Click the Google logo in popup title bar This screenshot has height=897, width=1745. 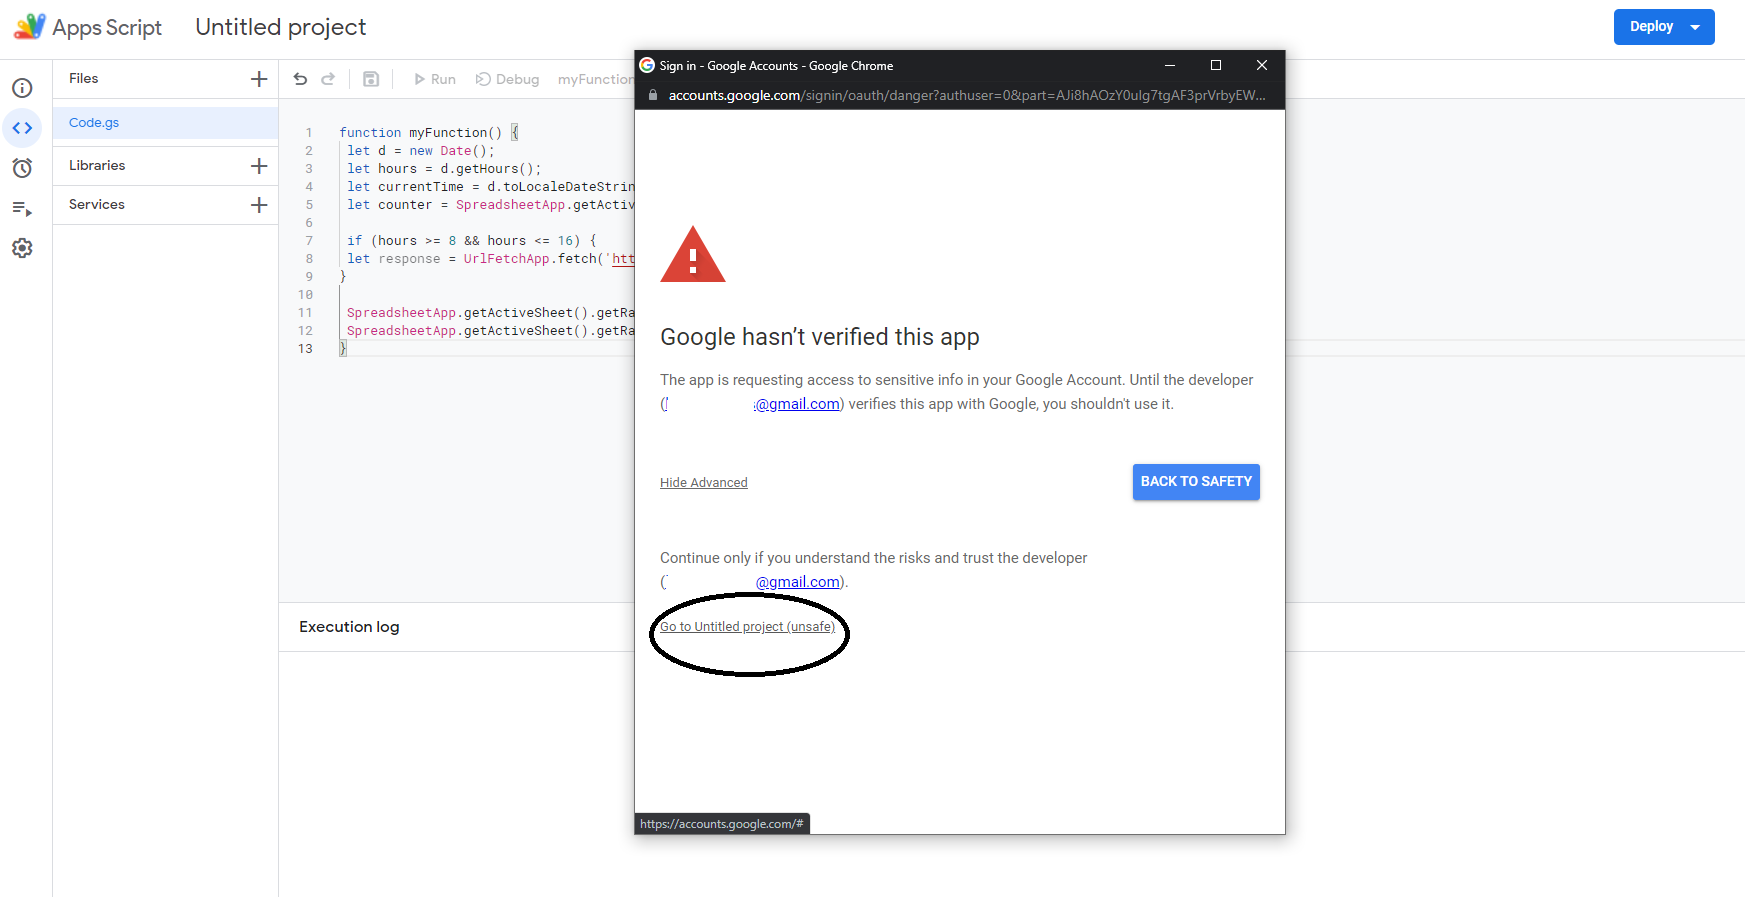tap(647, 65)
